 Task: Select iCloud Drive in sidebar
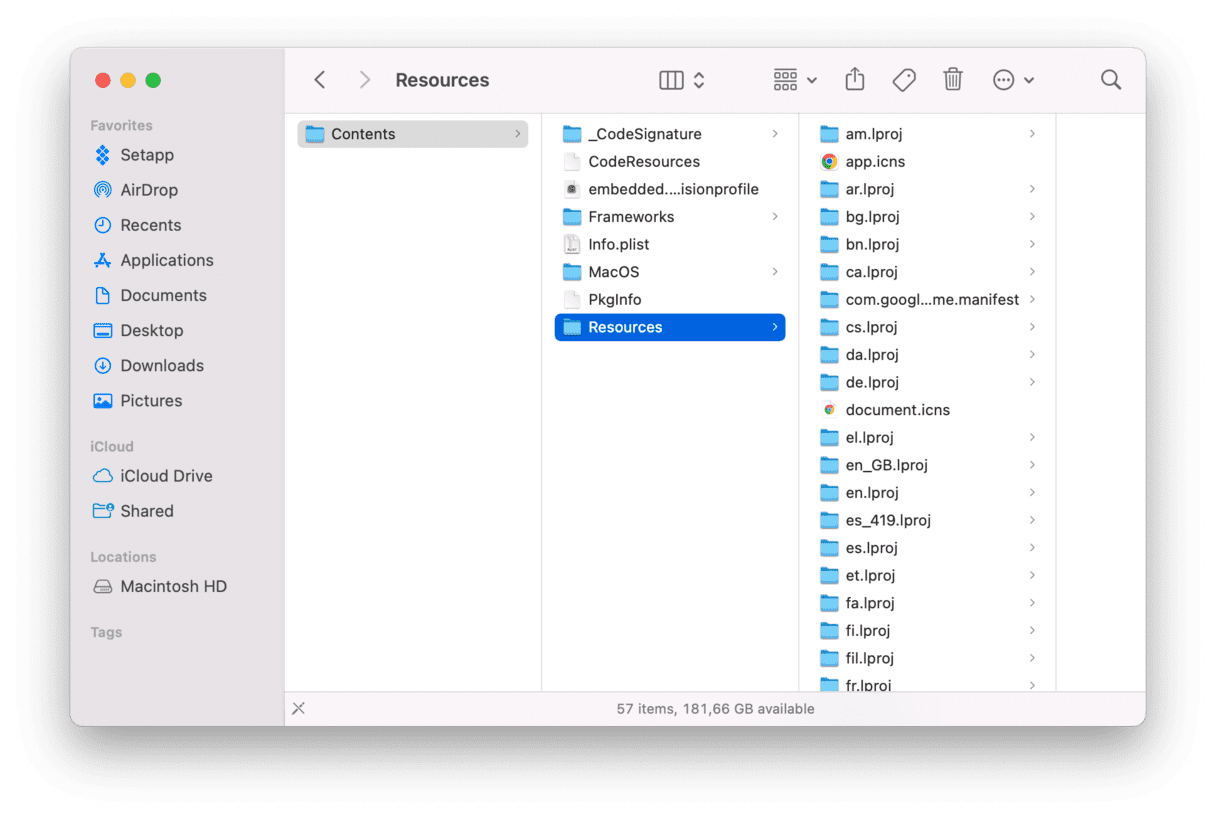[166, 476]
